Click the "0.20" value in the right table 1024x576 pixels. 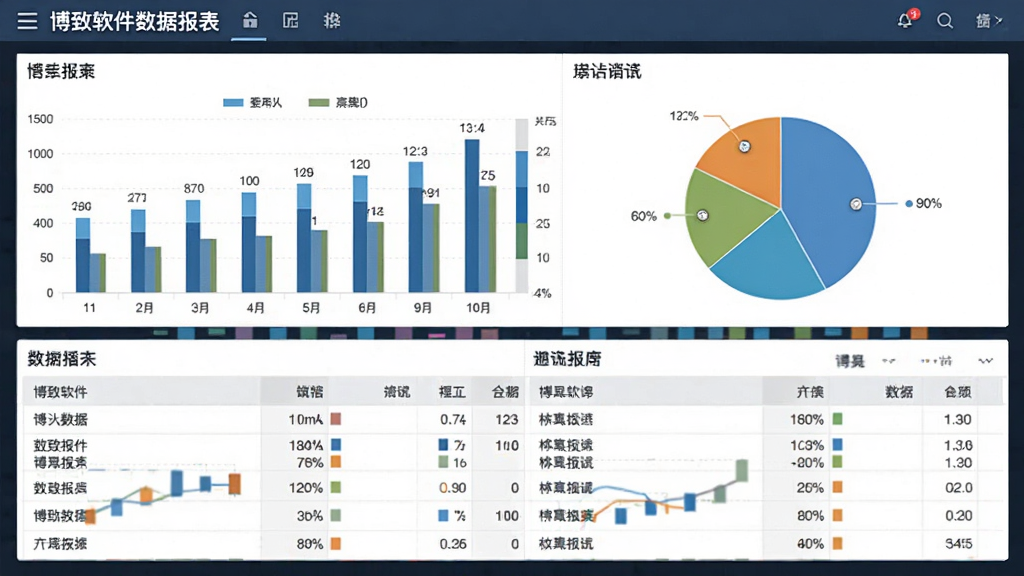tap(958, 516)
